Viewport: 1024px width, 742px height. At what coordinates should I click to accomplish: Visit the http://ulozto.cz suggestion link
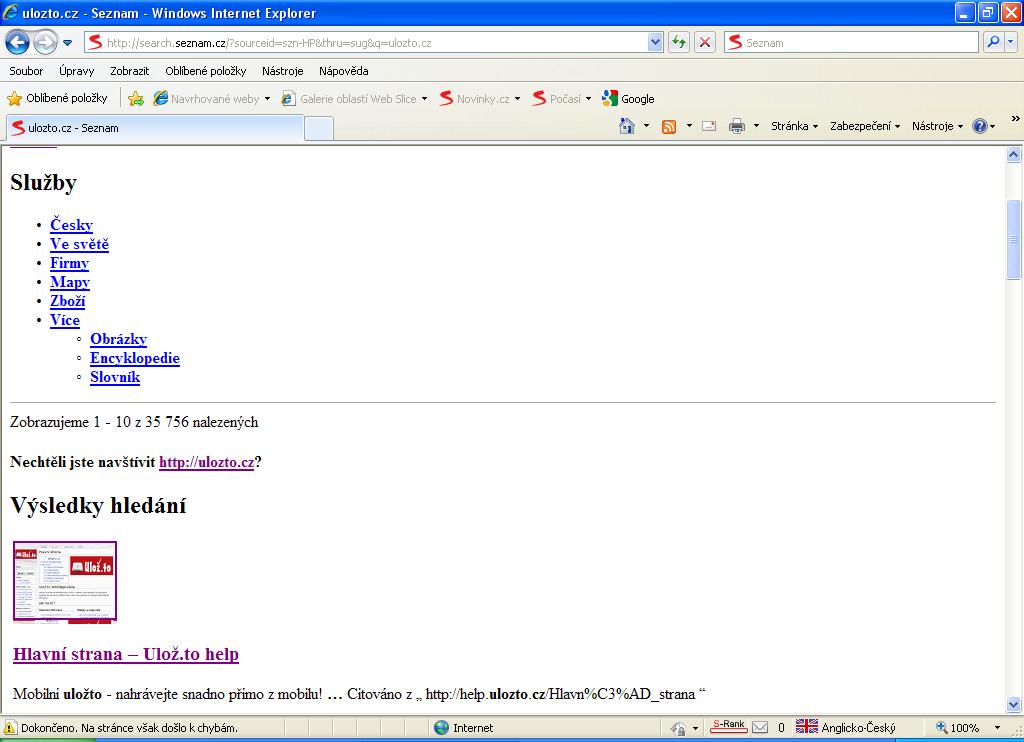pyautogui.click(x=206, y=462)
